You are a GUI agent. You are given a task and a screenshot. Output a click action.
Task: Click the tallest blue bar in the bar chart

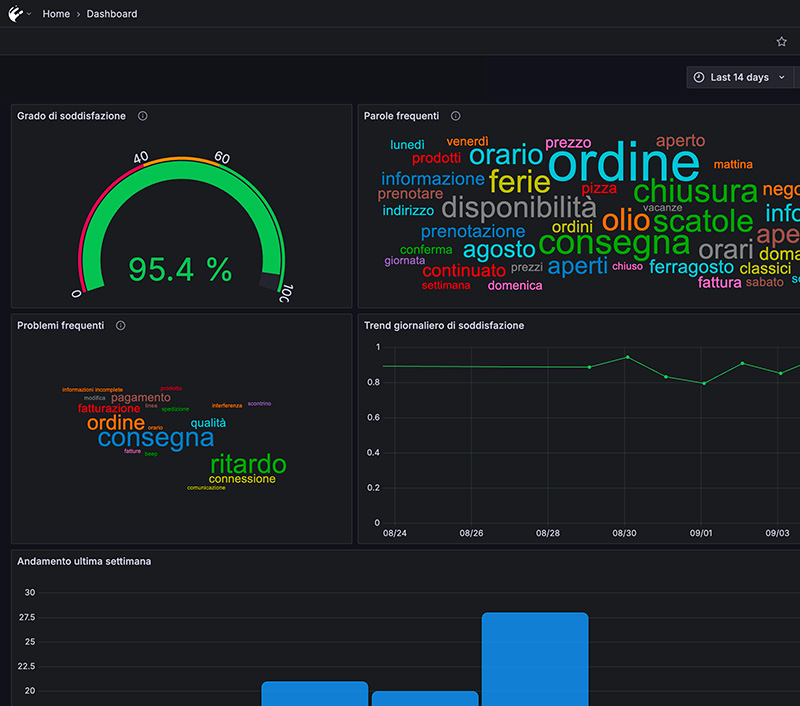(534, 658)
